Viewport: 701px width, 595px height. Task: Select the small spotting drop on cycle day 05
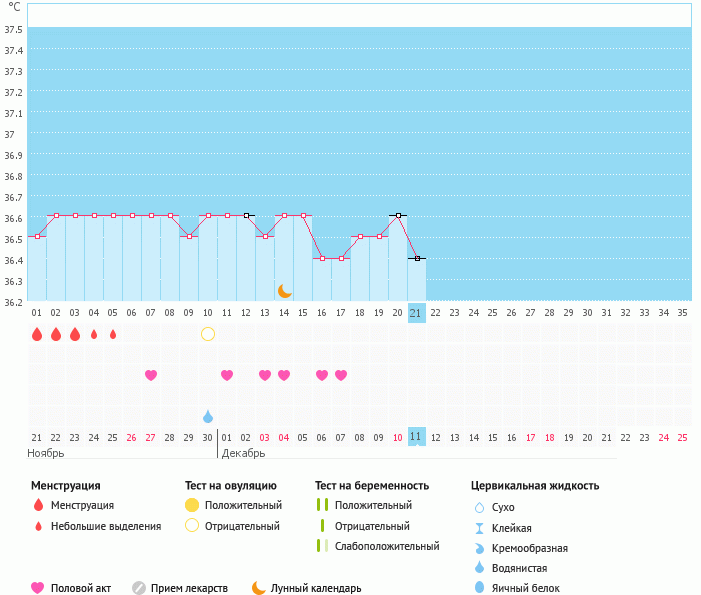pyautogui.click(x=113, y=334)
